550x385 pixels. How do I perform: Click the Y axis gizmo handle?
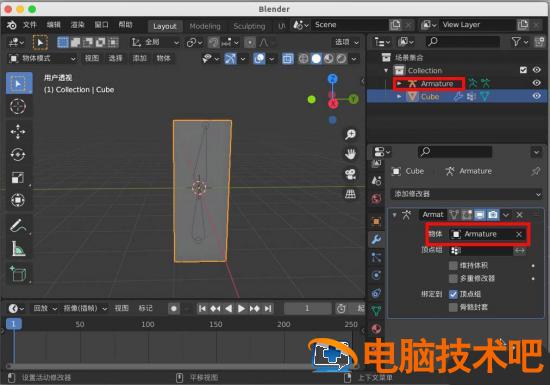tap(354, 100)
